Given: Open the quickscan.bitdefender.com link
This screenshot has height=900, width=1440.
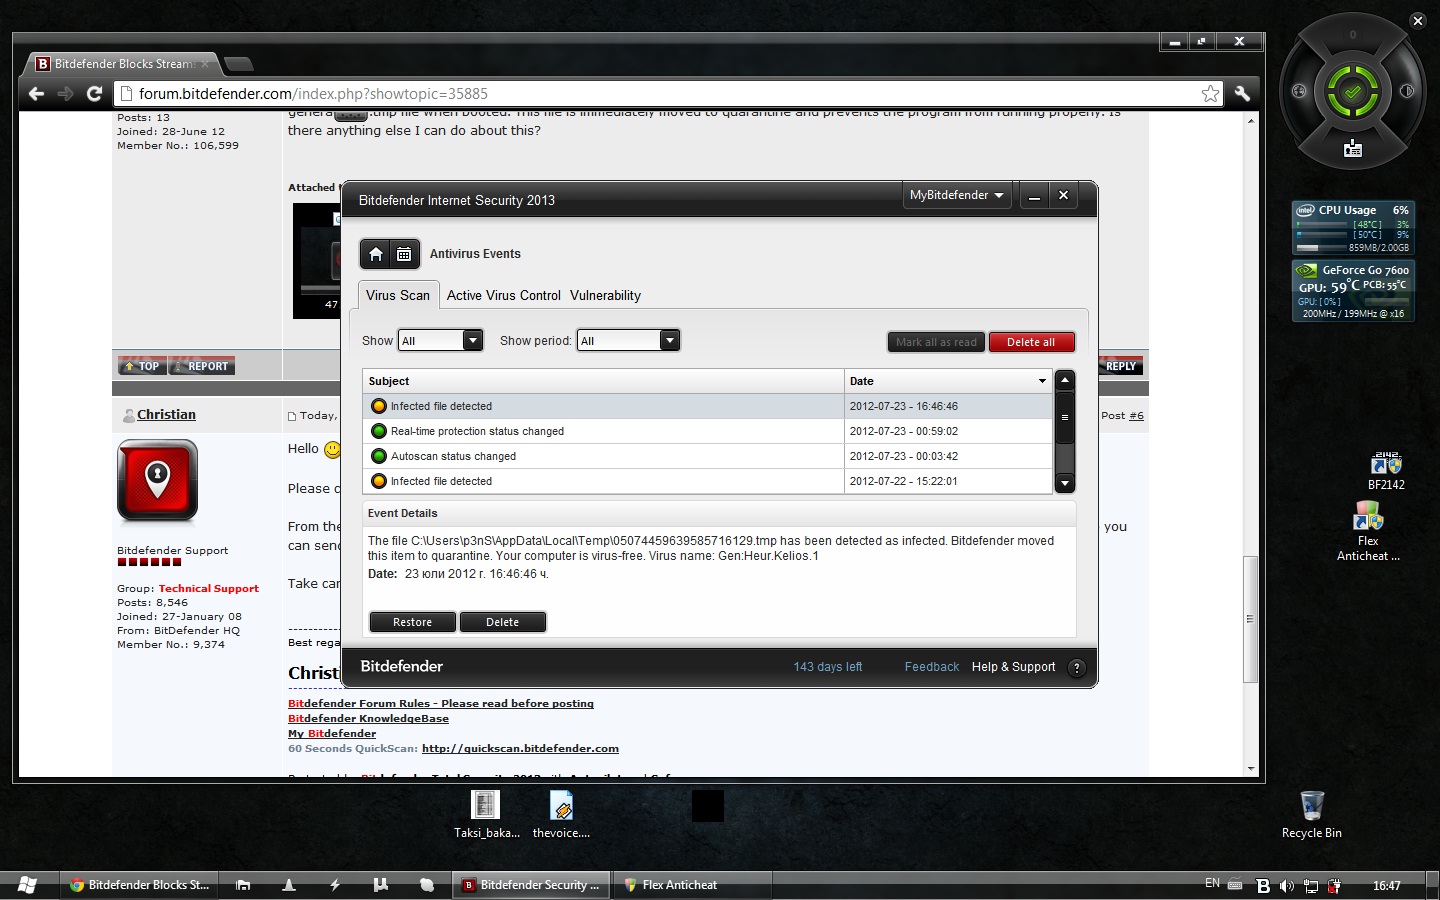Looking at the screenshot, I should click(x=520, y=749).
